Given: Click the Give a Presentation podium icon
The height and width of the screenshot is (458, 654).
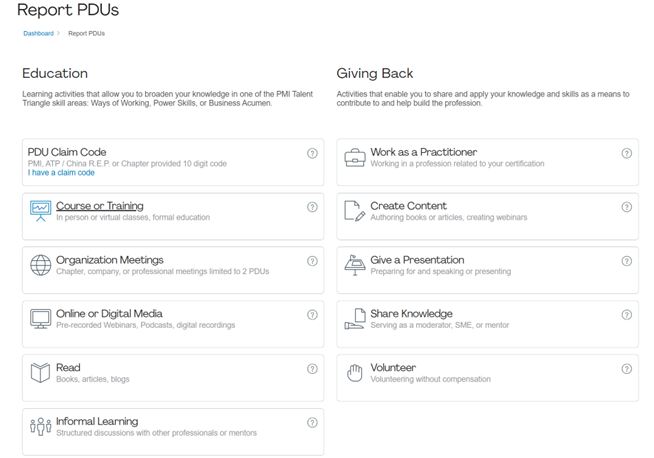Looking at the screenshot, I should tap(355, 265).
